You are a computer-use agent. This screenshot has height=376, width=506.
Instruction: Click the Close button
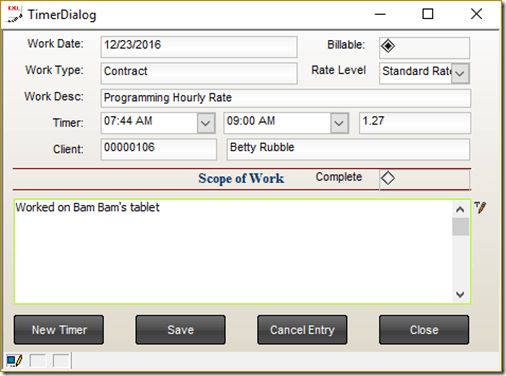pos(424,330)
